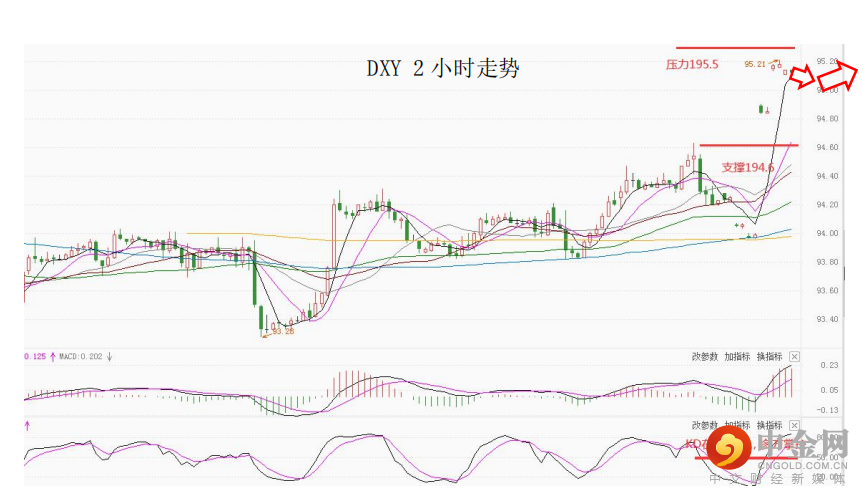Click 换指标 in the KD panel
The height and width of the screenshot is (497, 863).
coord(769,425)
